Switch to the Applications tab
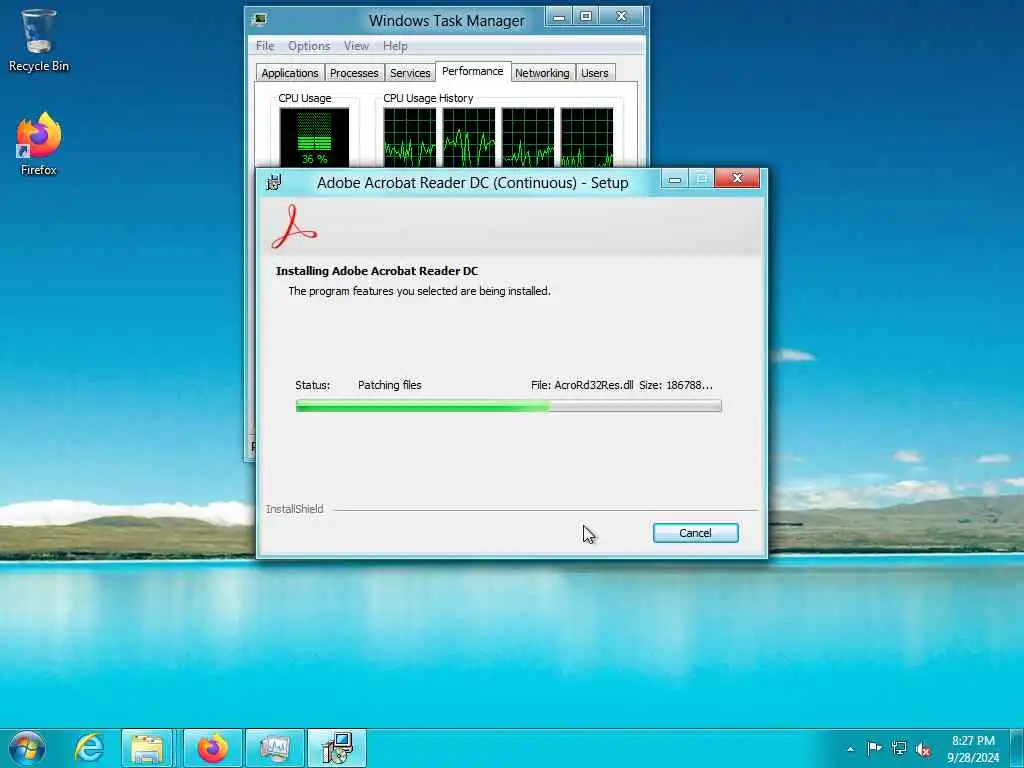Image resolution: width=1024 pixels, height=768 pixels. click(x=290, y=73)
